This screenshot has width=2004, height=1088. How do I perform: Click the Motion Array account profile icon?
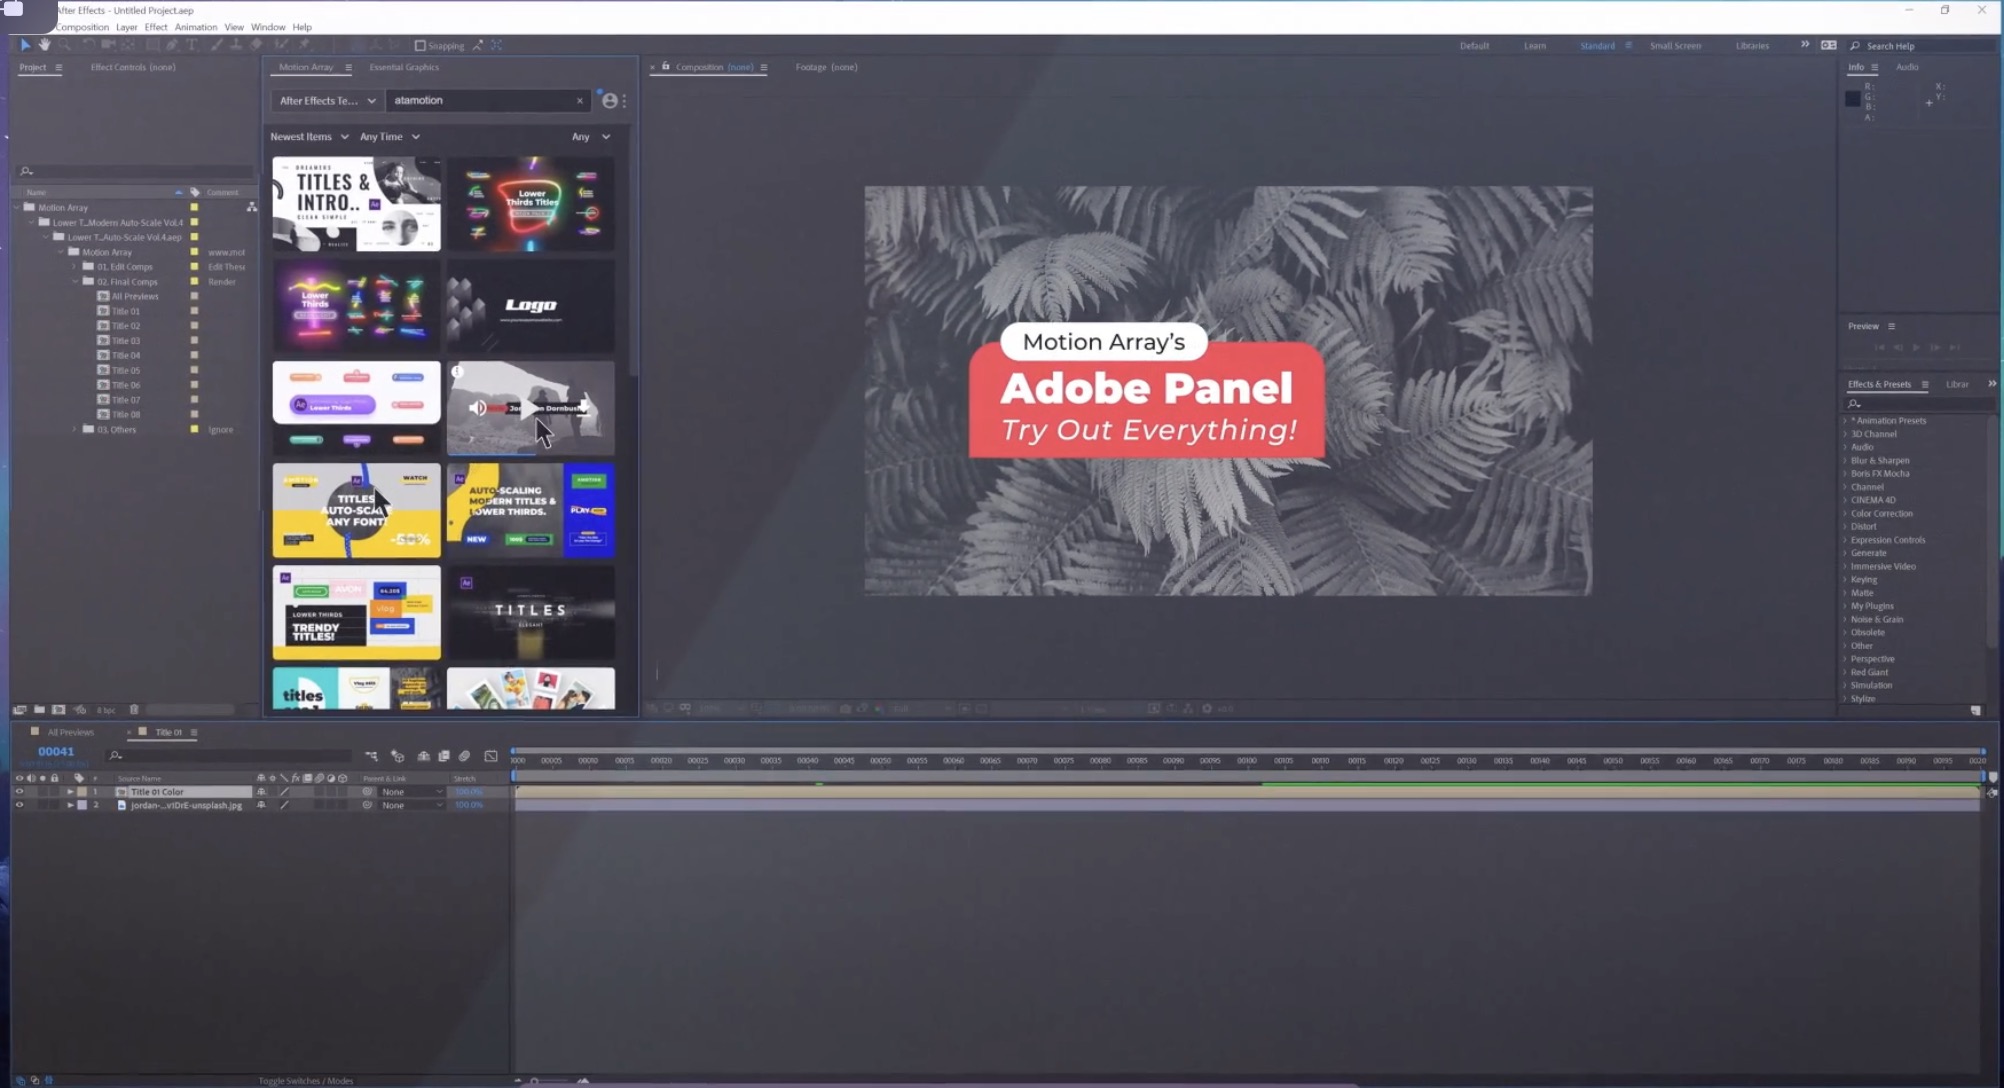click(609, 101)
